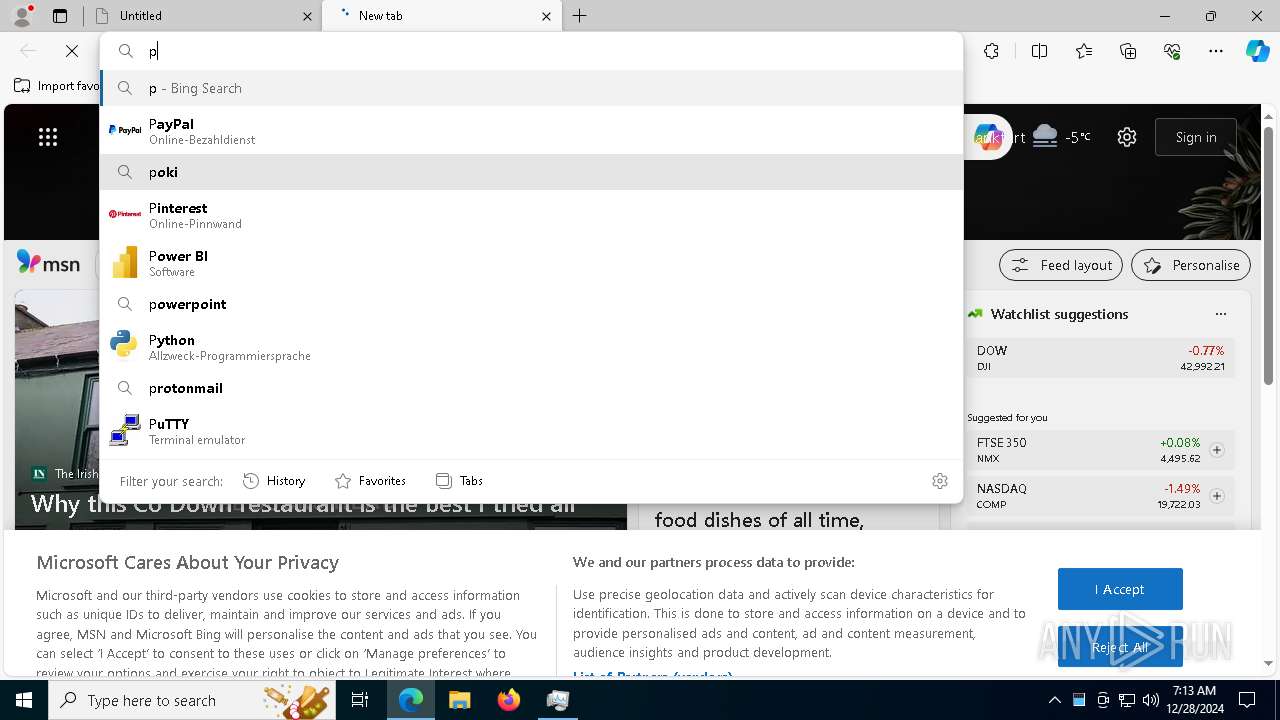This screenshot has height=720, width=1280.
Task: Choose the powerpoint search suggestion
Action: click(532, 304)
